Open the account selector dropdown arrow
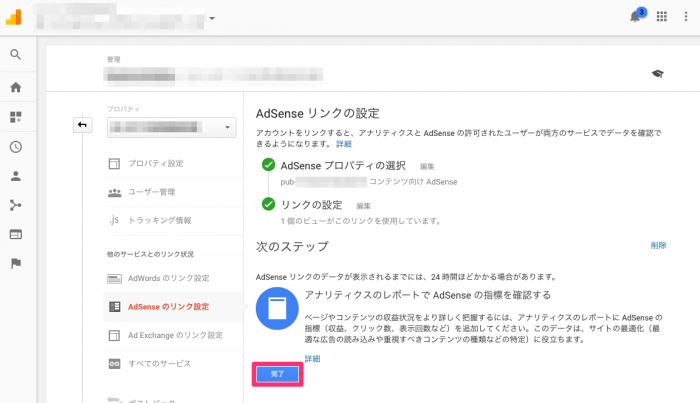Screen dimensions: 700x403 point(212,18)
